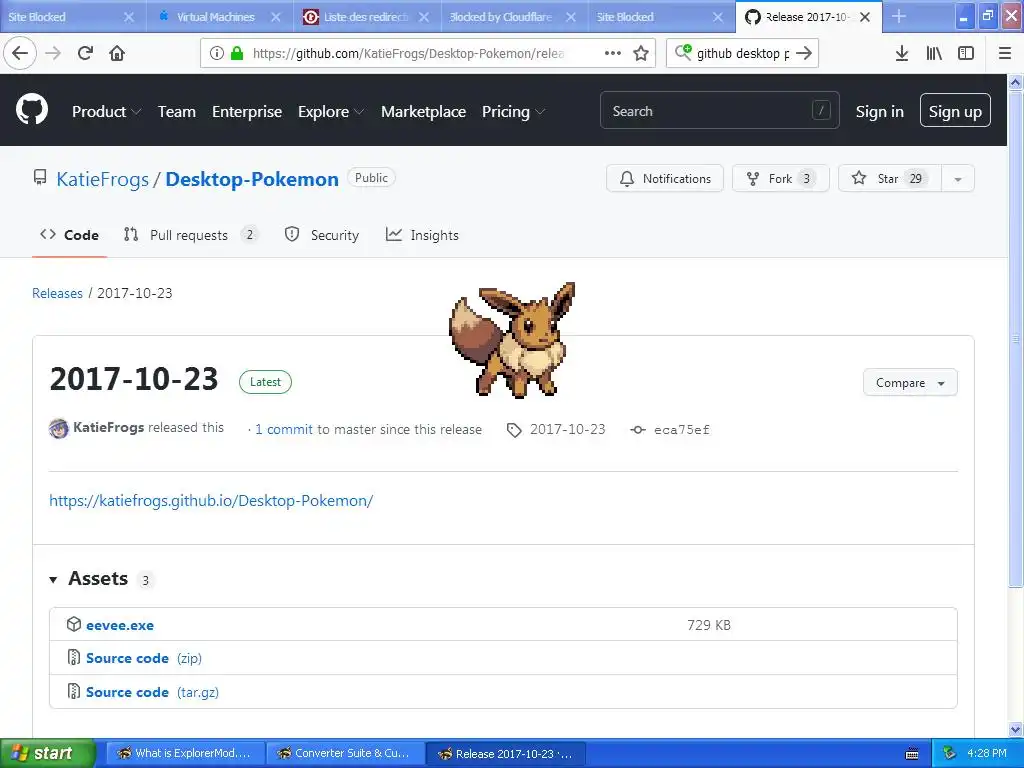Click the page vertical scrollbar thumb
The image size is (1024, 768).
pyautogui.click(x=1015, y=338)
